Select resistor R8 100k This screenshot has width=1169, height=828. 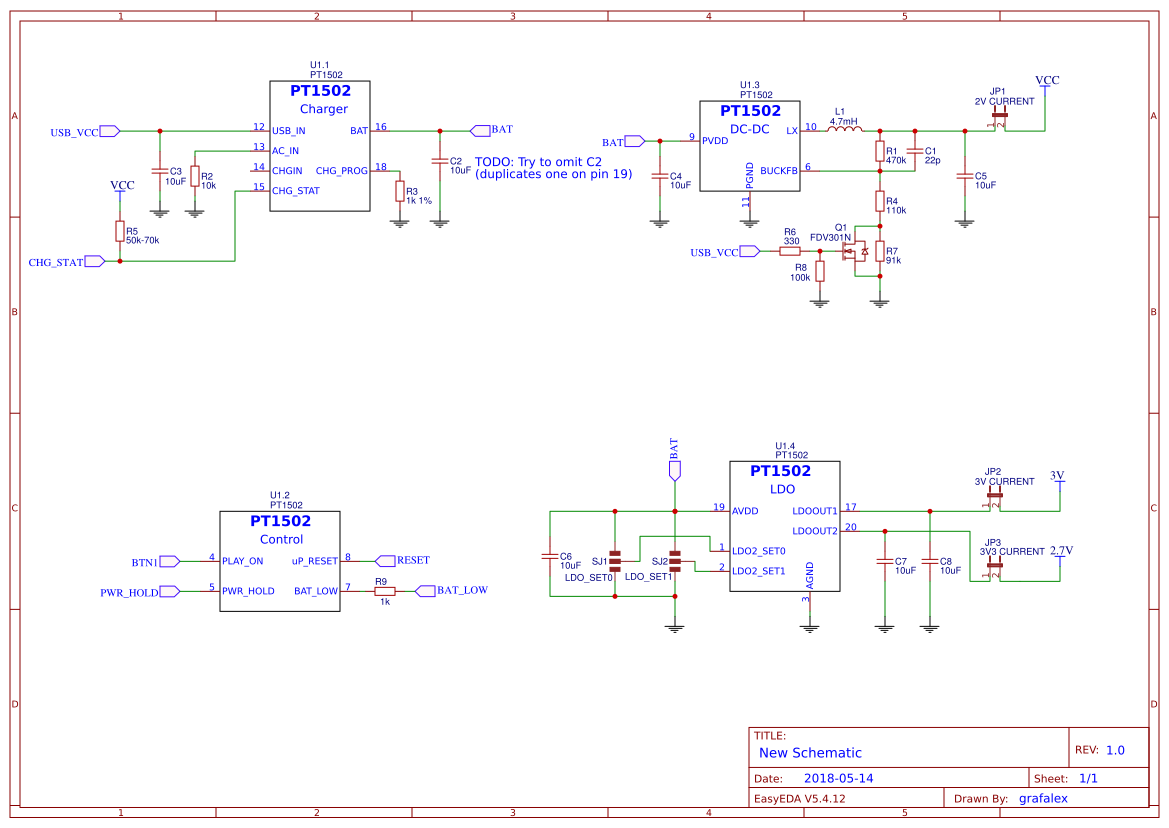(x=820, y=271)
